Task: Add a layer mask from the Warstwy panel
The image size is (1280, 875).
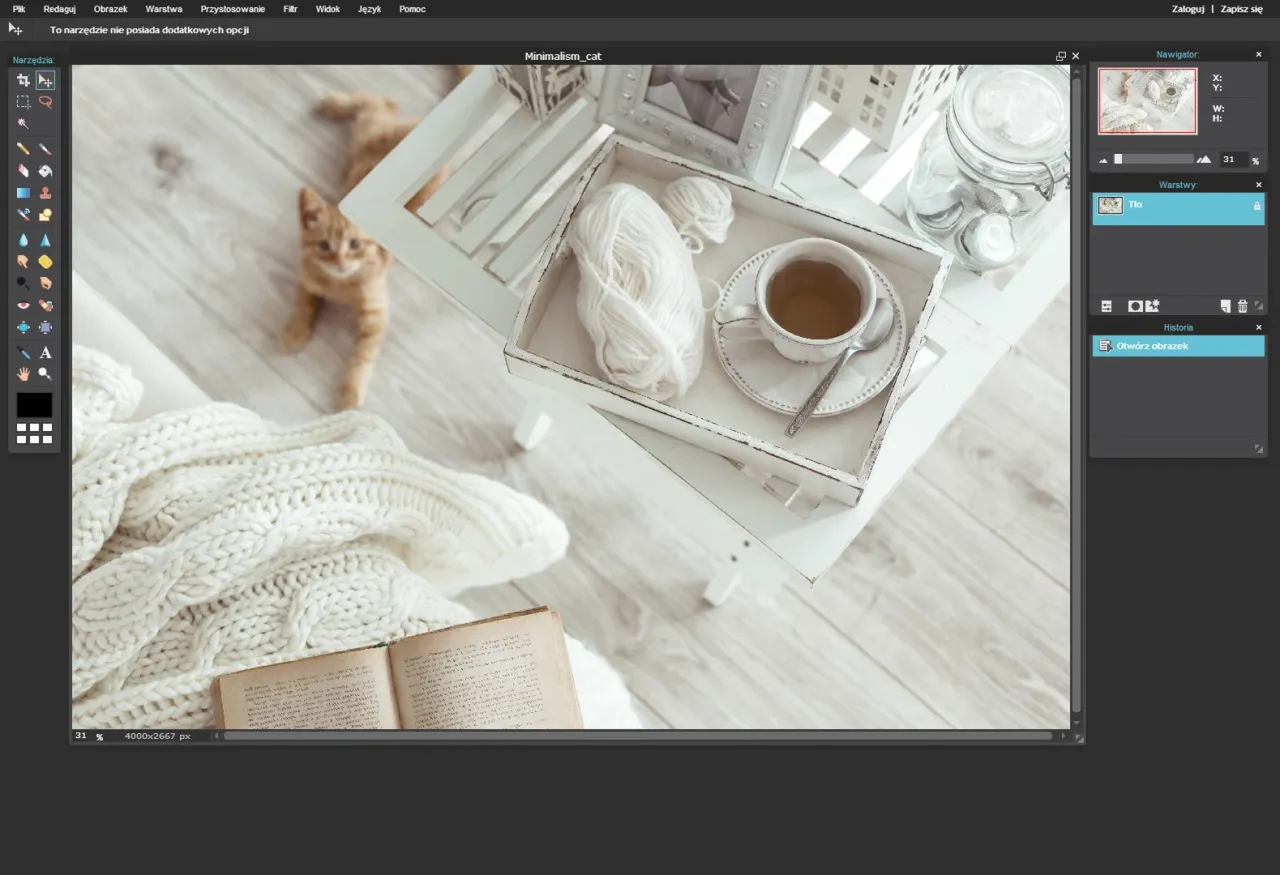Action: pyautogui.click(x=1136, y=305)
